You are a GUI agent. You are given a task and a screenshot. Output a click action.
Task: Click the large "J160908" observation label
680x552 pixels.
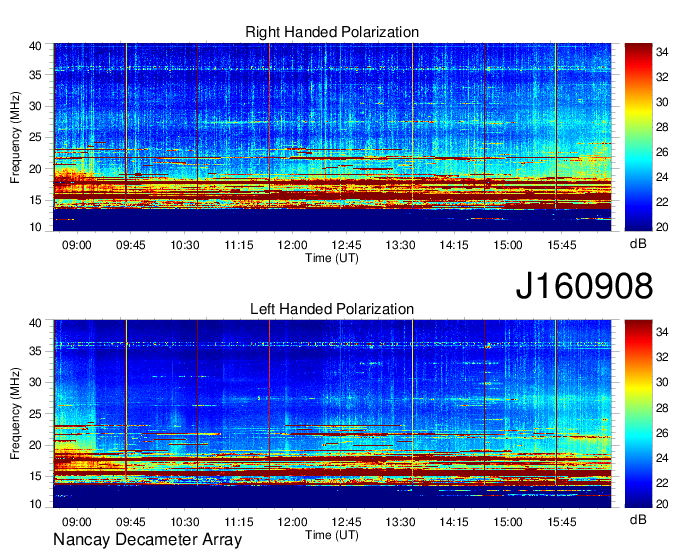(x=584, y=286)
